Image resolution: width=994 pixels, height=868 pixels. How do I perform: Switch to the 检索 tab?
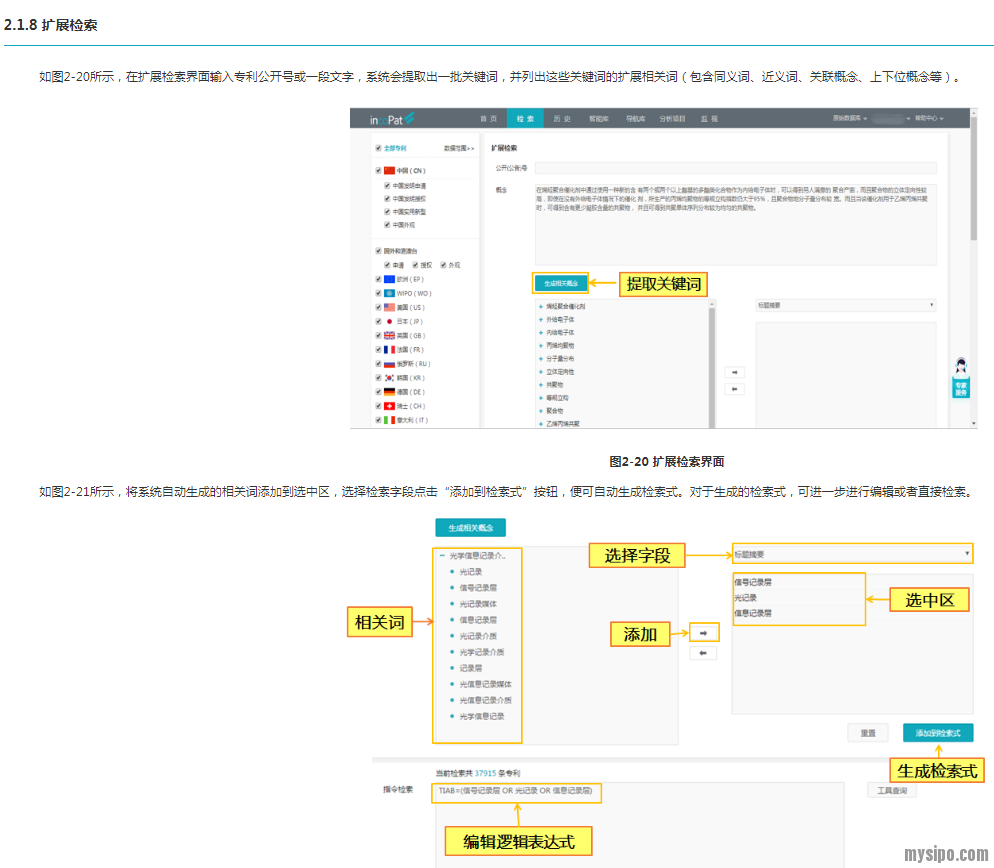coord(525,119)
